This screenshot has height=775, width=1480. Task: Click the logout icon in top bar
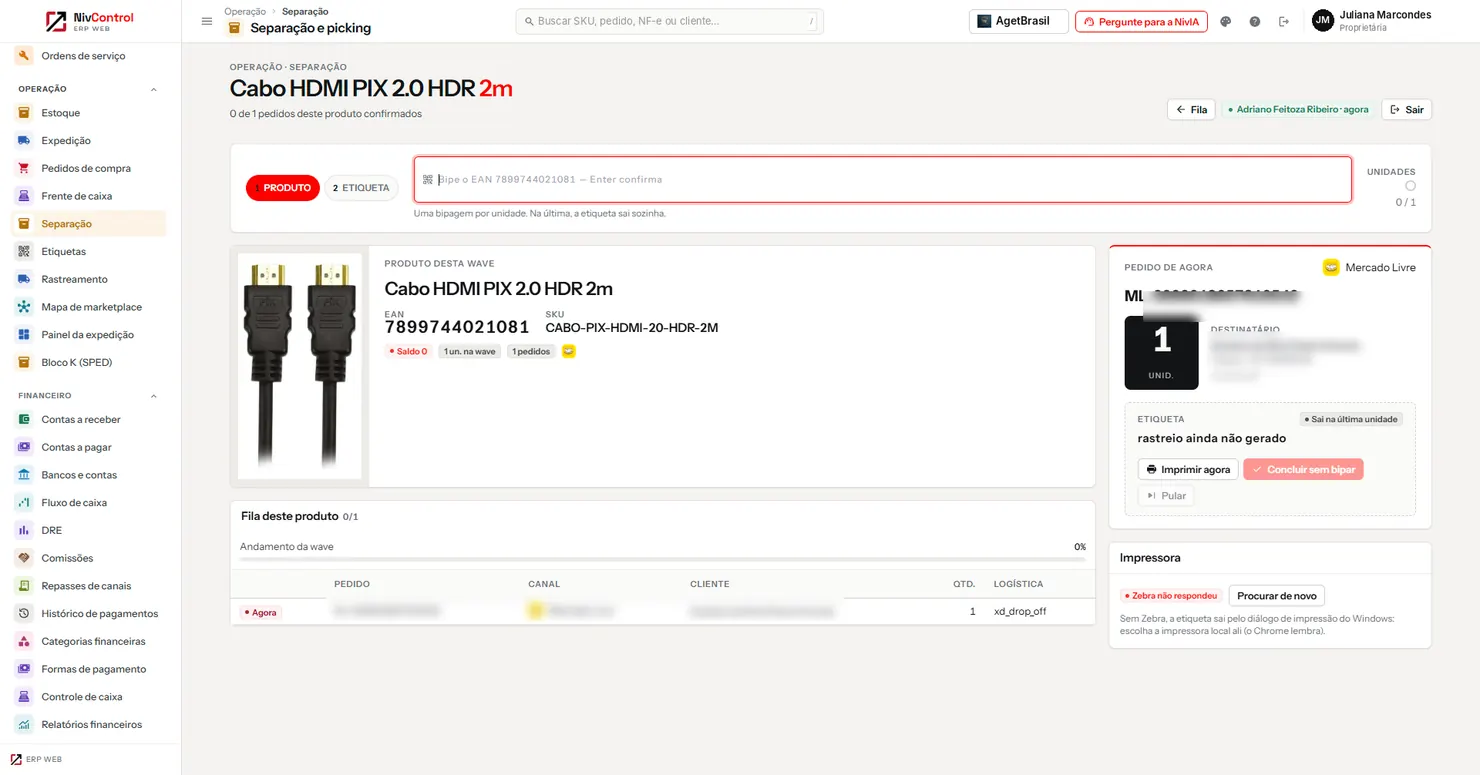pos(1284,21)
